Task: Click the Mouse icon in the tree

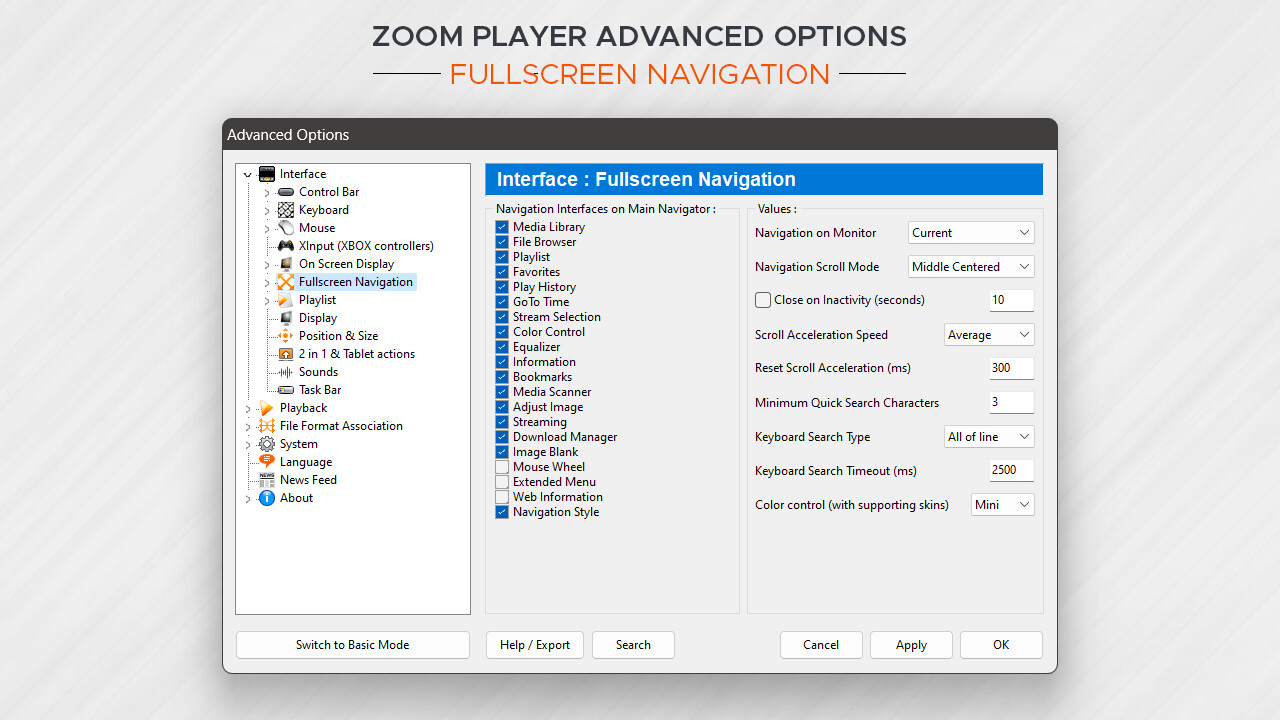Action: (287, 227)
